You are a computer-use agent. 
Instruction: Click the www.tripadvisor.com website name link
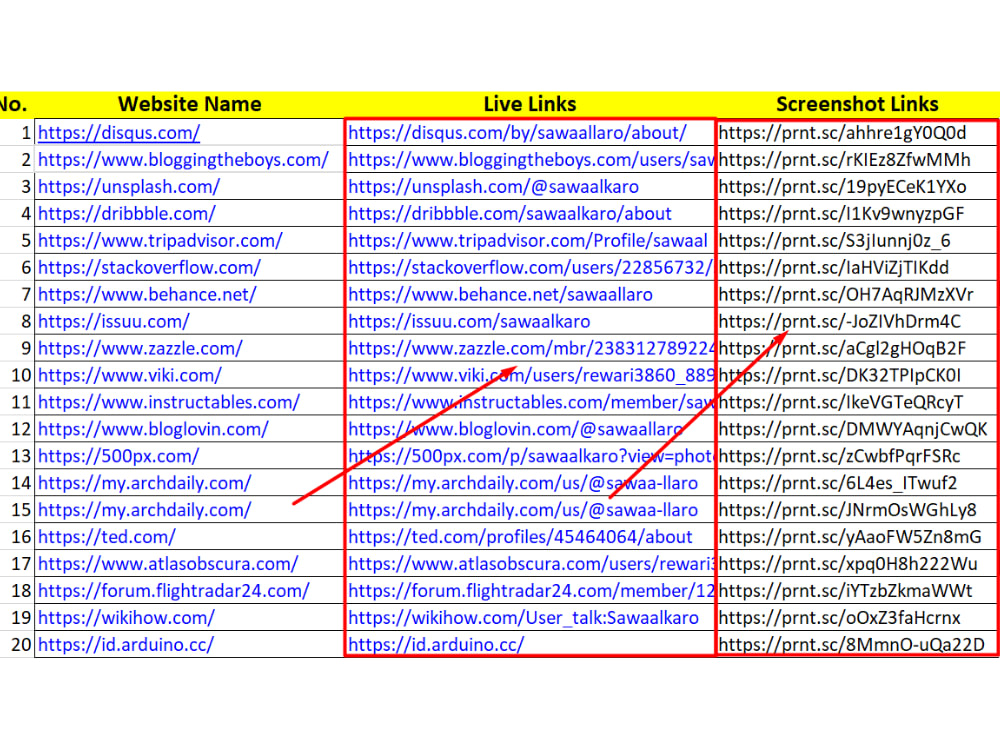[160, 240]
